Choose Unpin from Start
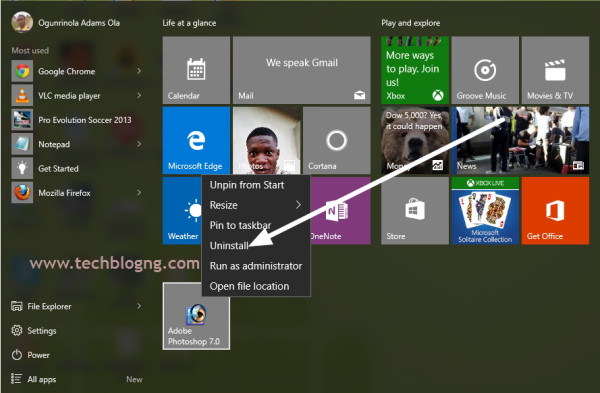Image resolution: width=600 pixels, height=393 pixels. point(256,185)
